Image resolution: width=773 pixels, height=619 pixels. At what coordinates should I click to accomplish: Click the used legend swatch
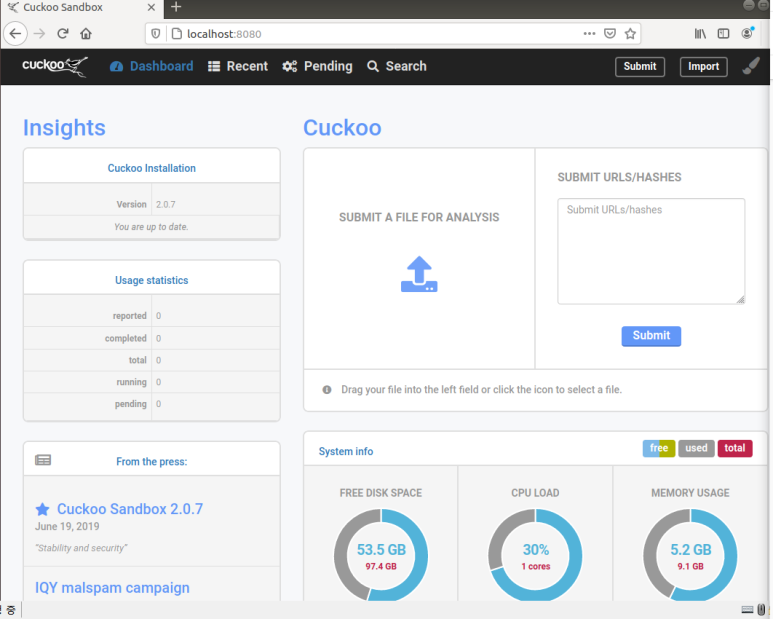(696, 448)
